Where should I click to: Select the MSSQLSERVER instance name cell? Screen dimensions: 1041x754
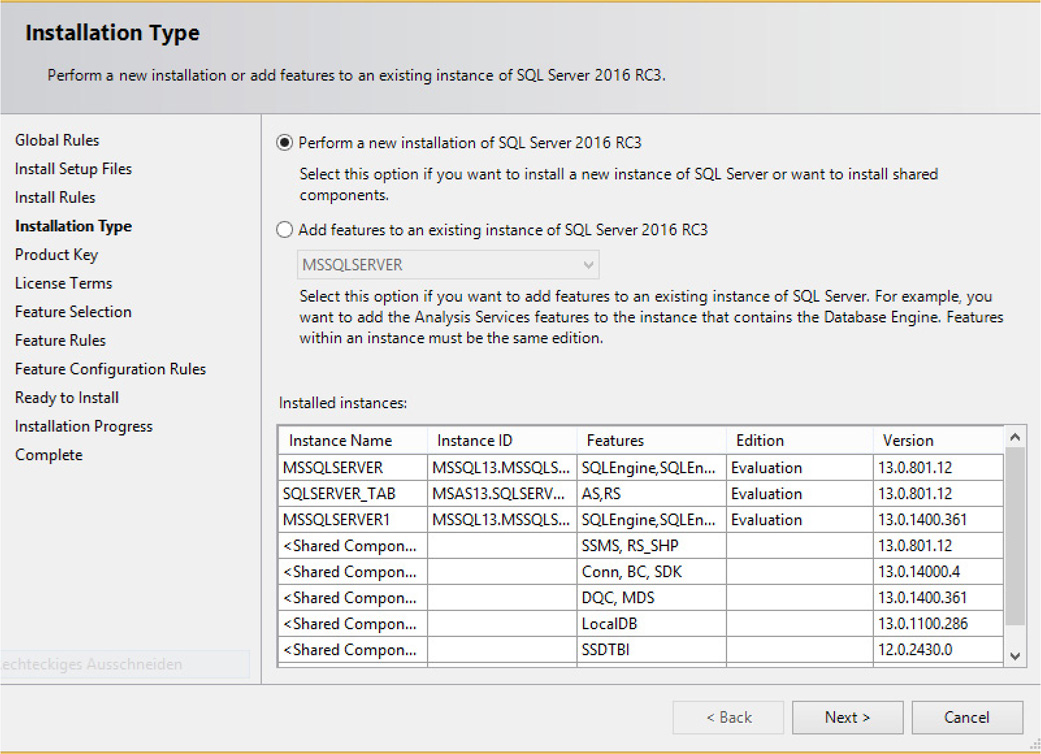tap(353, 468)
